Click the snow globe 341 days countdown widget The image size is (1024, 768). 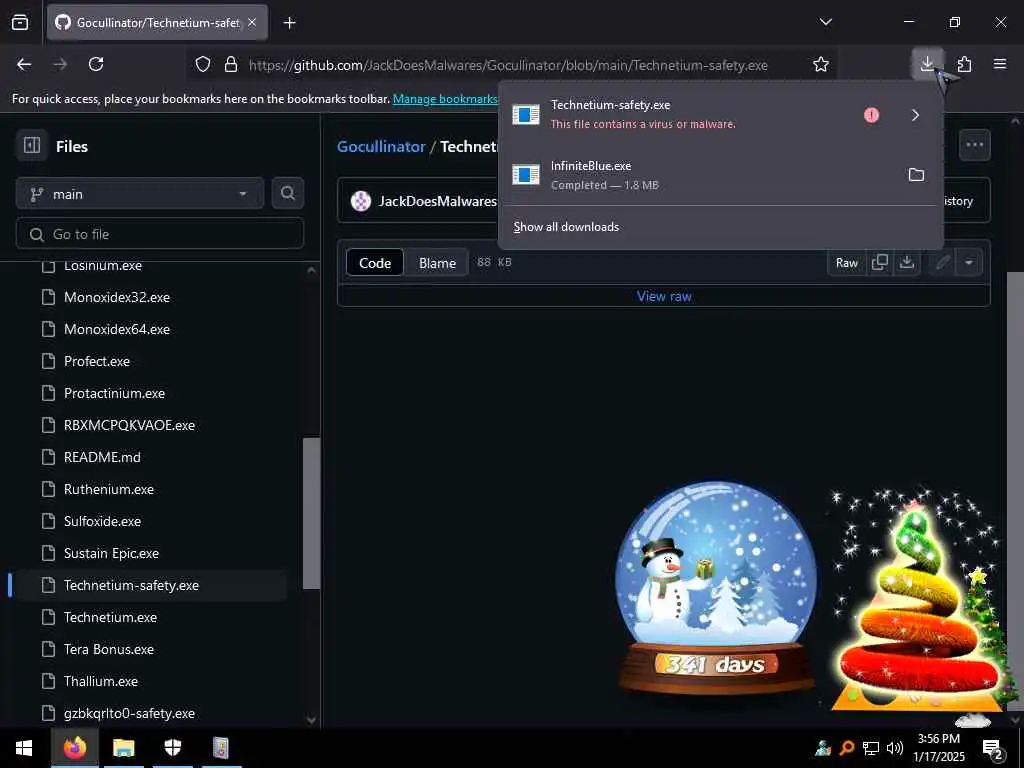point(716,589)
